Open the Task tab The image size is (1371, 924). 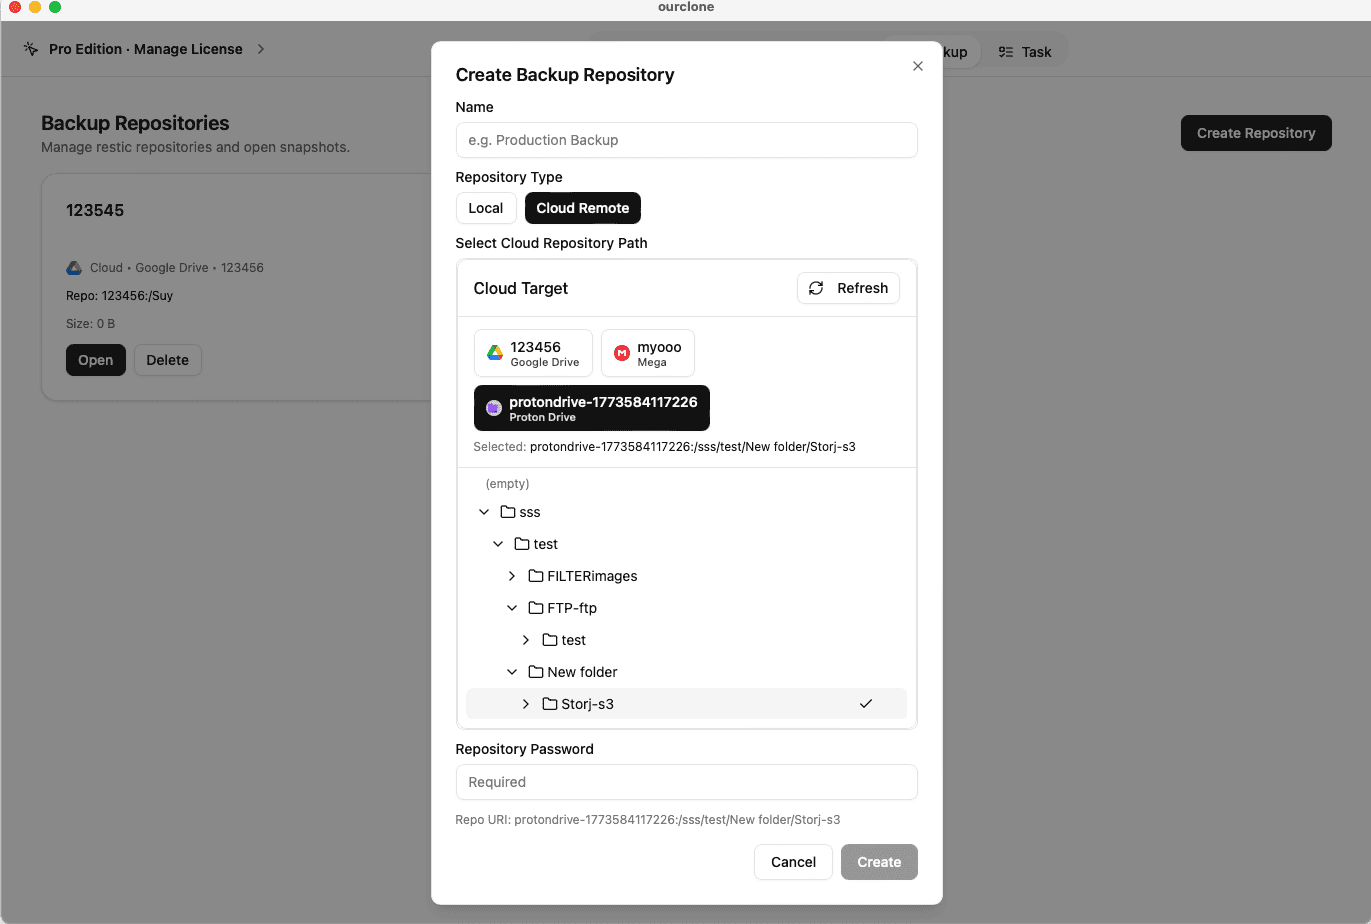(1025, 51)
